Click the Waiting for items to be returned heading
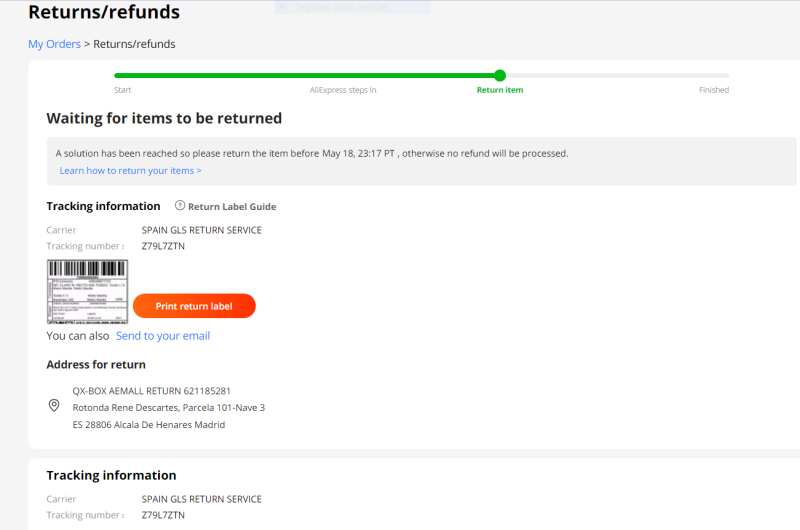Screen dimensions: 800x530 pyautogui.click(x=164, y=118)
